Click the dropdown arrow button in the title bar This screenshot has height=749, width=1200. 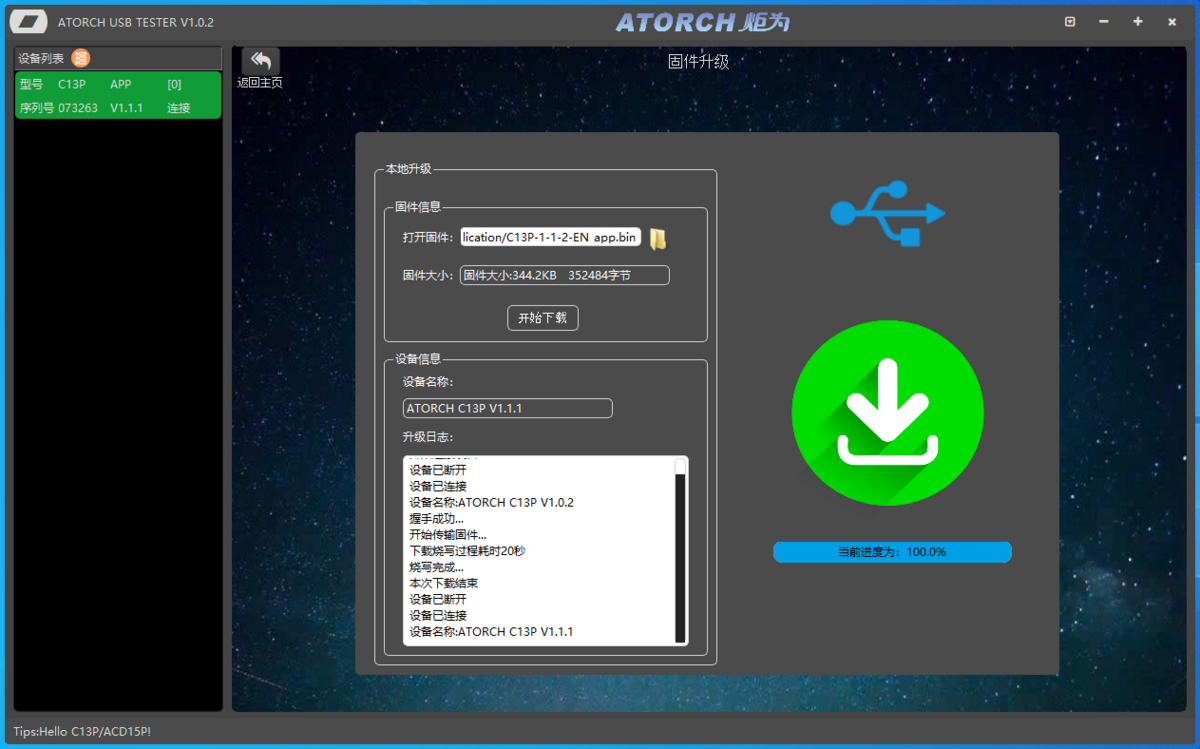click(x=1069, y=21)
